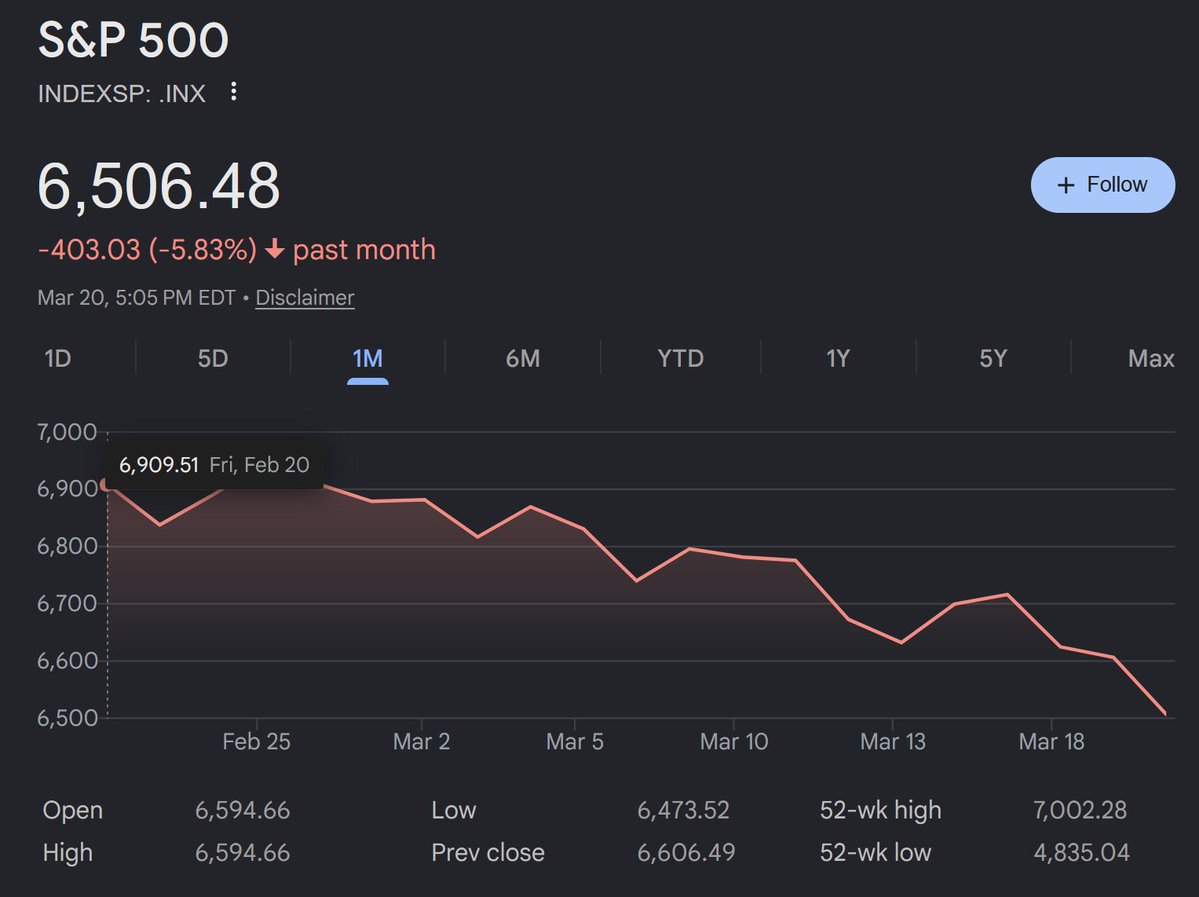Click the Open label
The height and width of the screenshot is (897, 1199).
click(x=73, y=811)
